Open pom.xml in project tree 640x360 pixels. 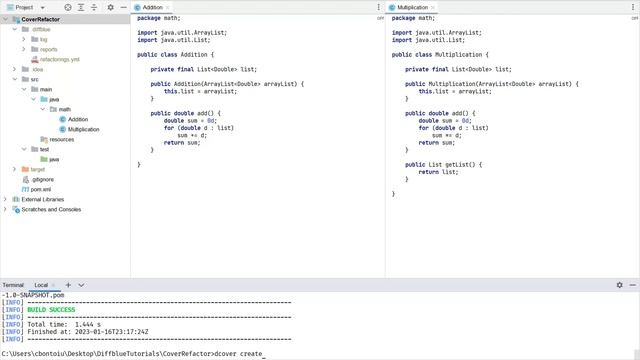click(41, 189)
